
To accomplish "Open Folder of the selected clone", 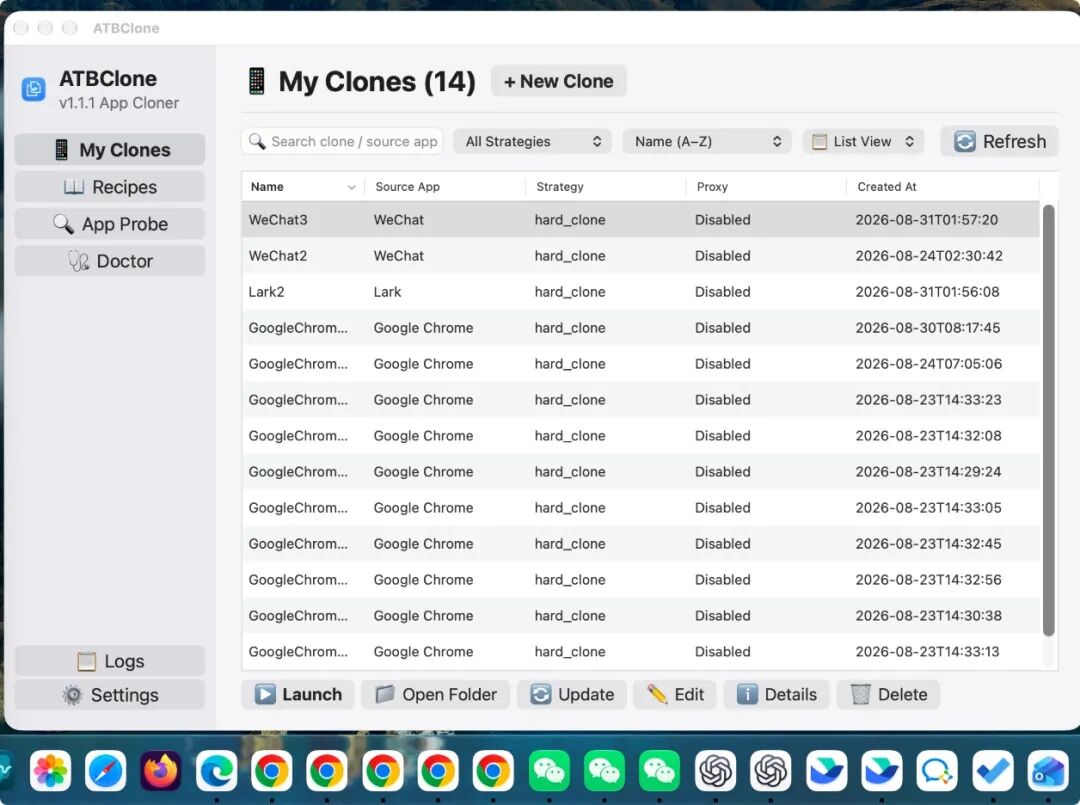I will pos(435,694).
